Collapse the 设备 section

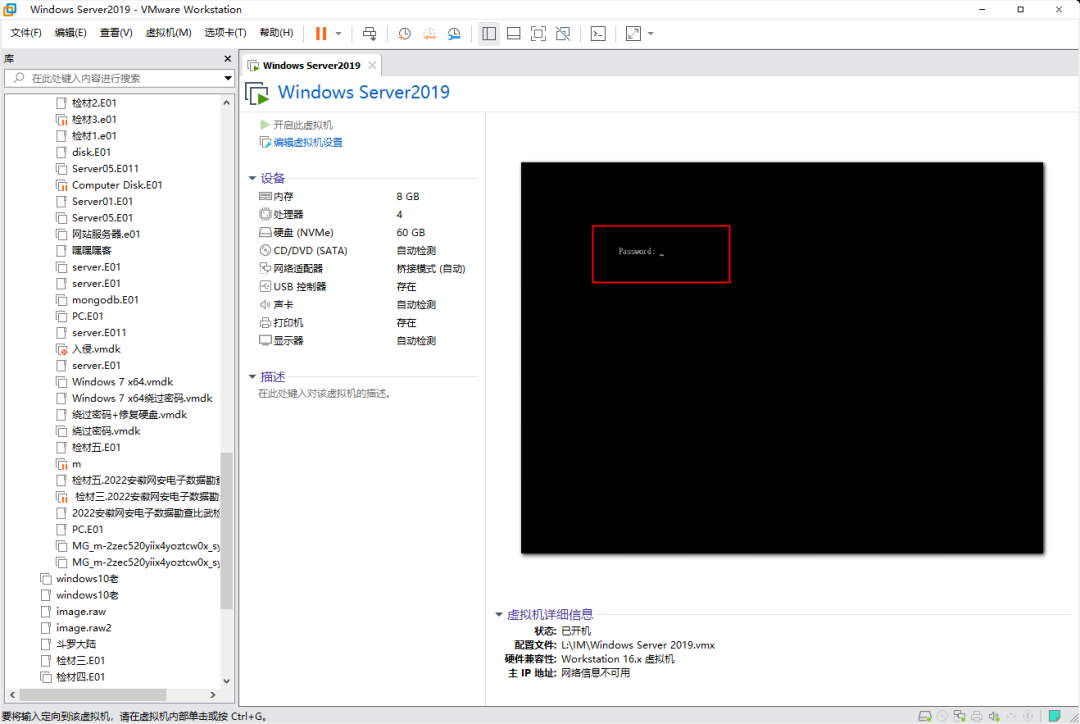pos(252,178)
